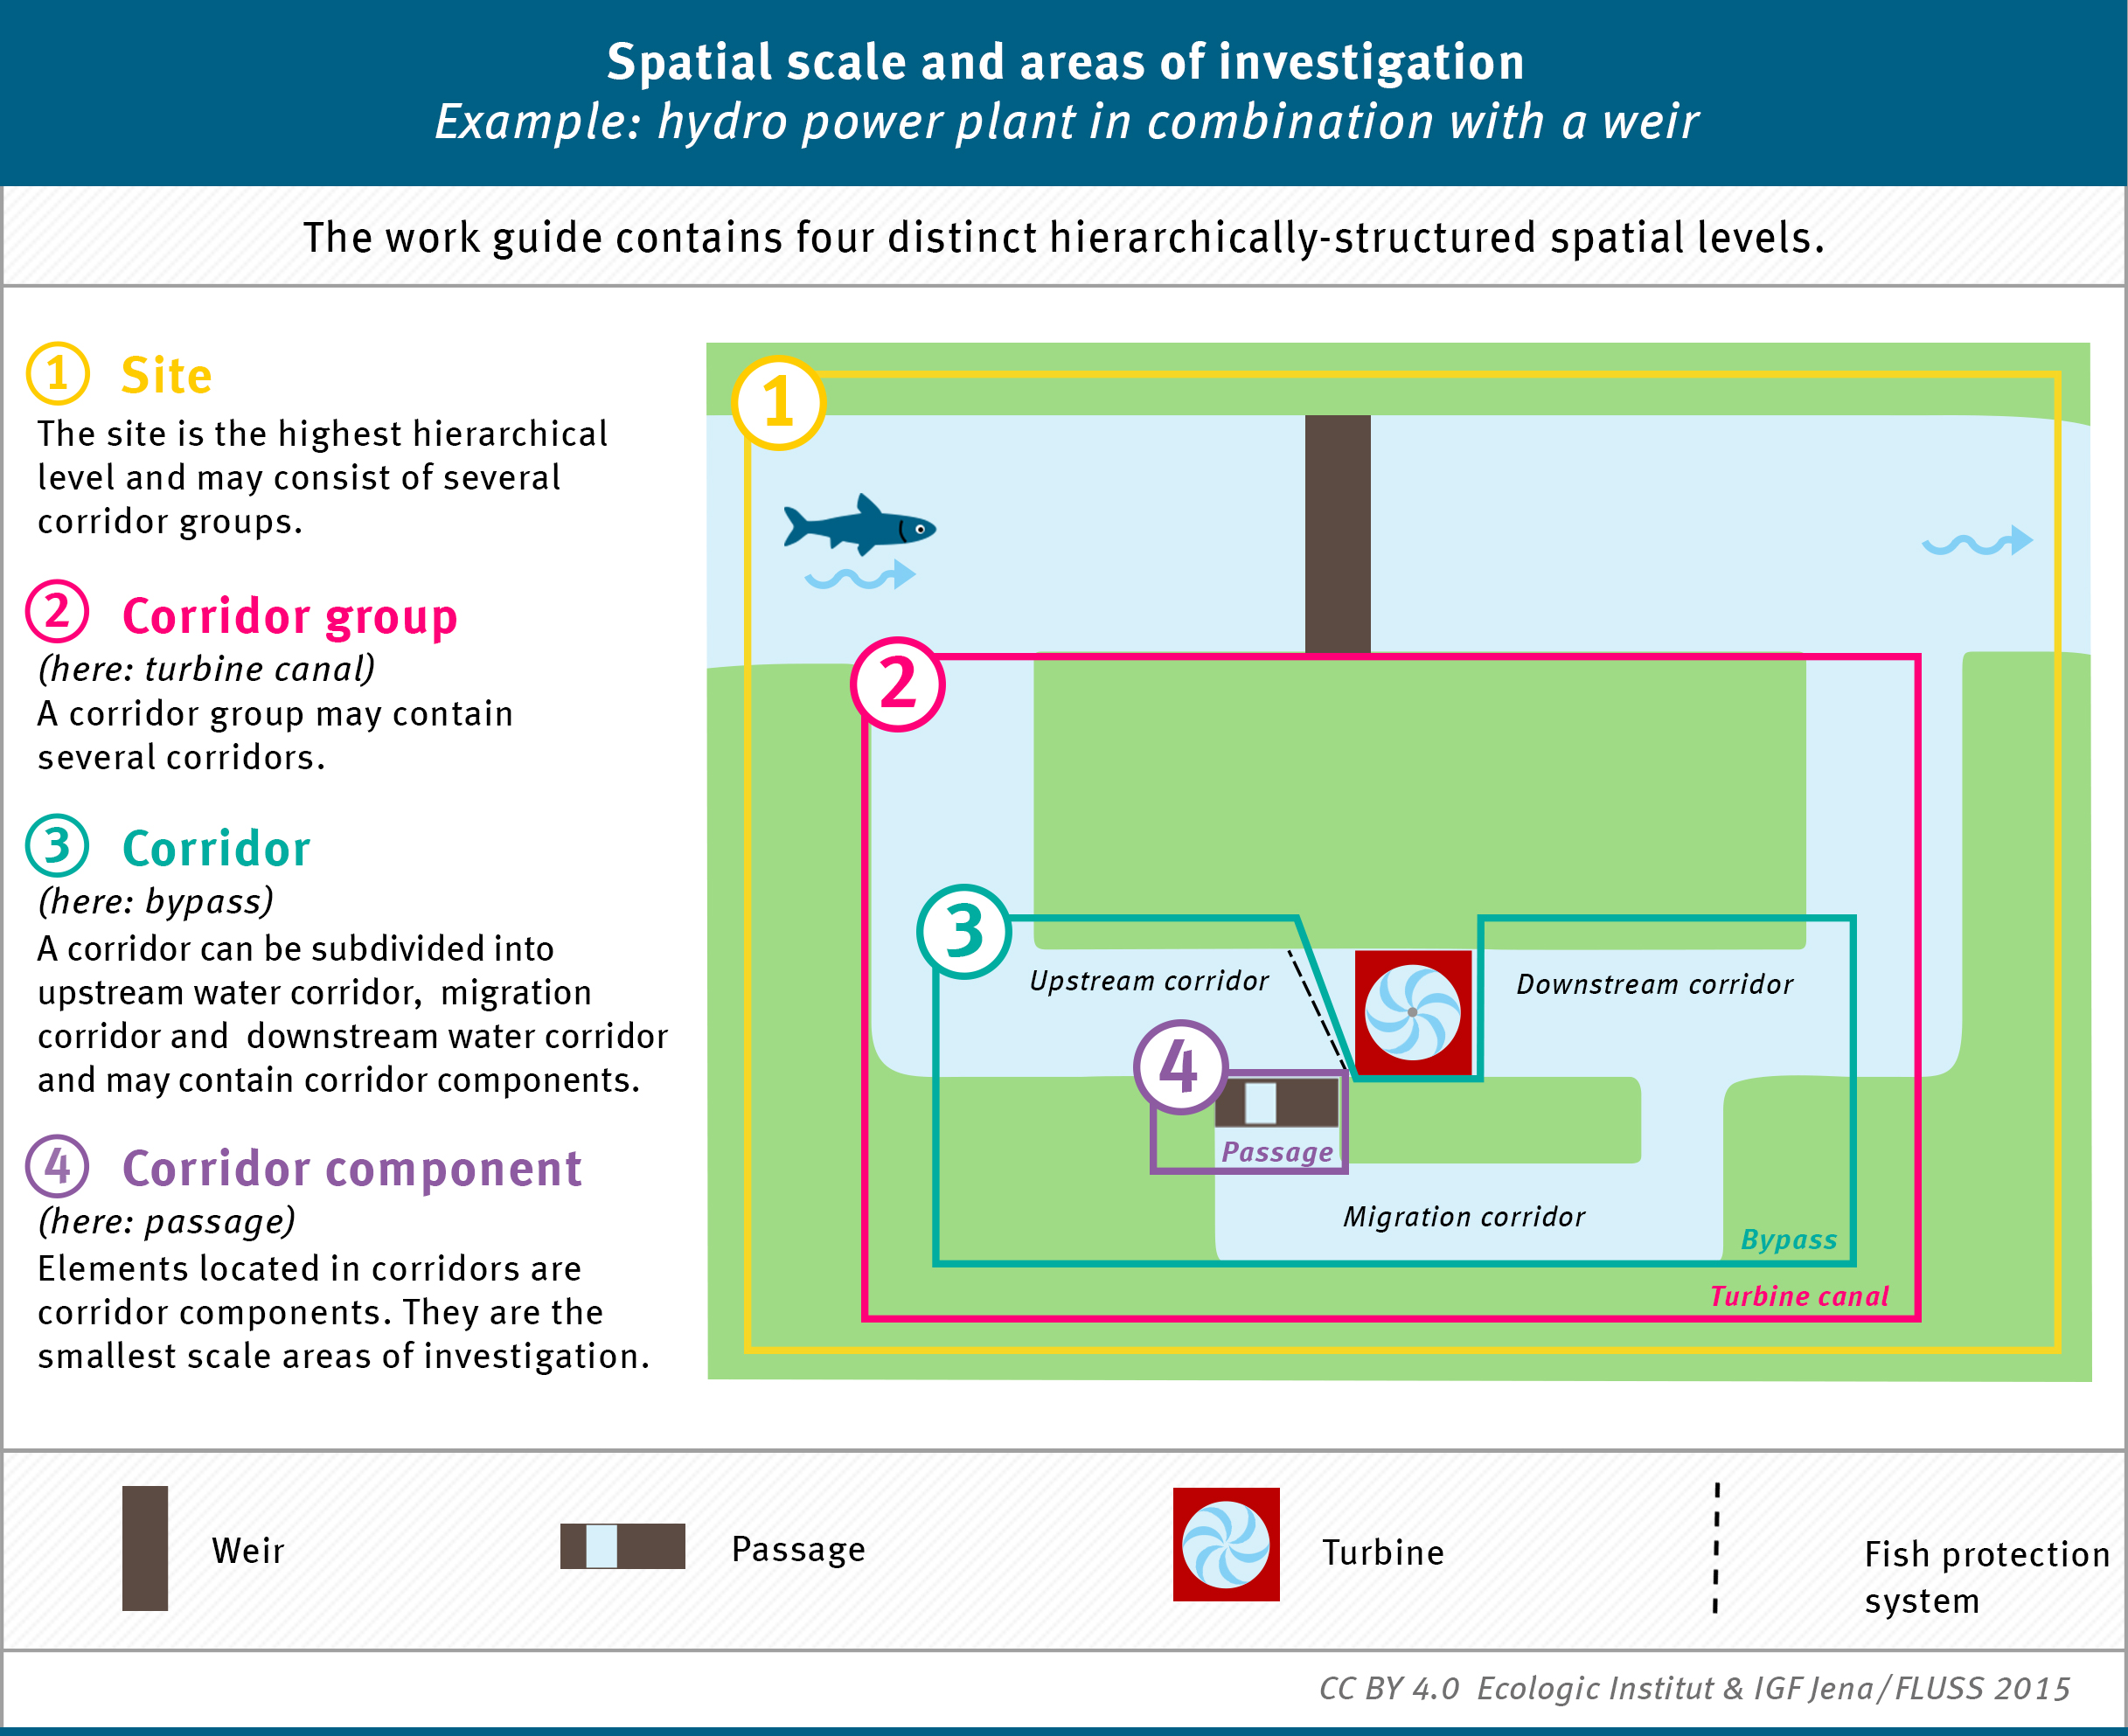Click the blue fish in the river
Image resolution: width=2128 pixels, height=1736 pixels.
click(859, 525)
